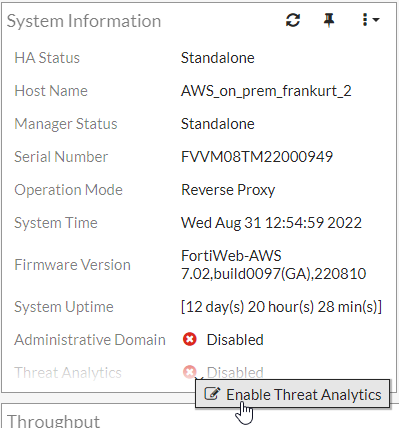Image resolution: width=399 pixels, height=428 pixels.
Task: Click the Throughput widget title
Action: point(53,421)
